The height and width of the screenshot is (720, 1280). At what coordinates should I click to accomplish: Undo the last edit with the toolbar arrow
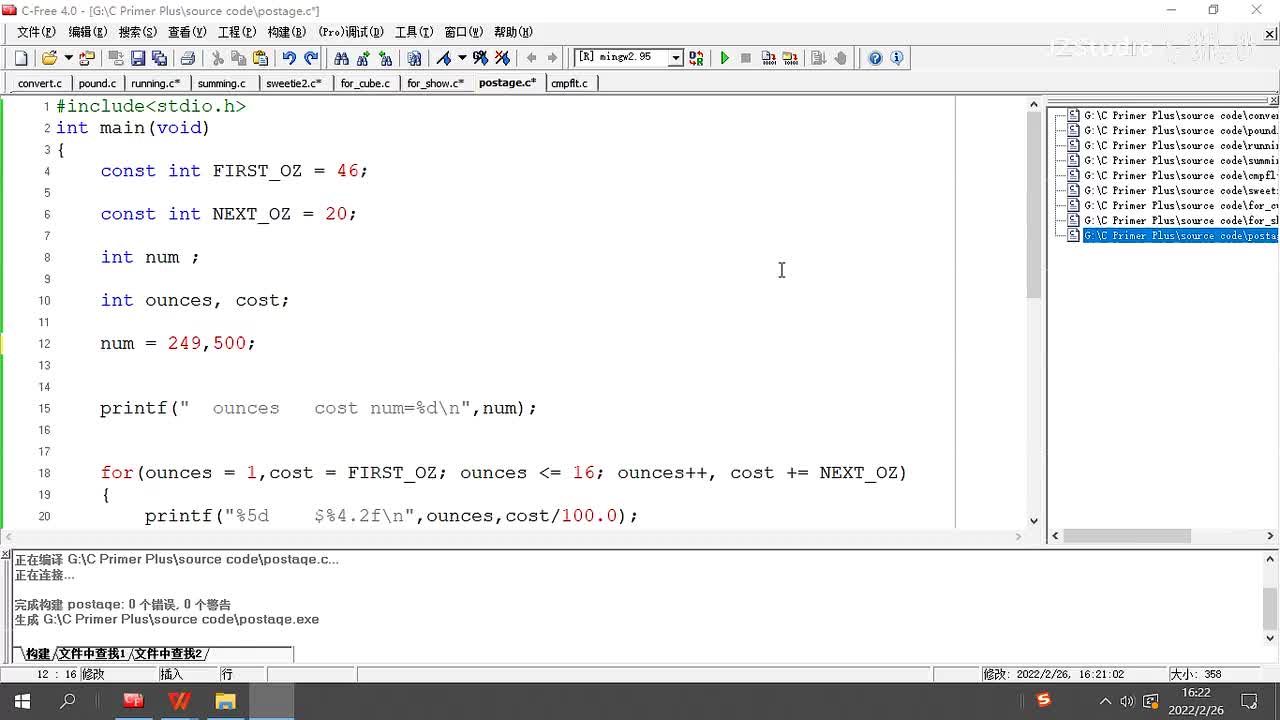tap(289, 58)
